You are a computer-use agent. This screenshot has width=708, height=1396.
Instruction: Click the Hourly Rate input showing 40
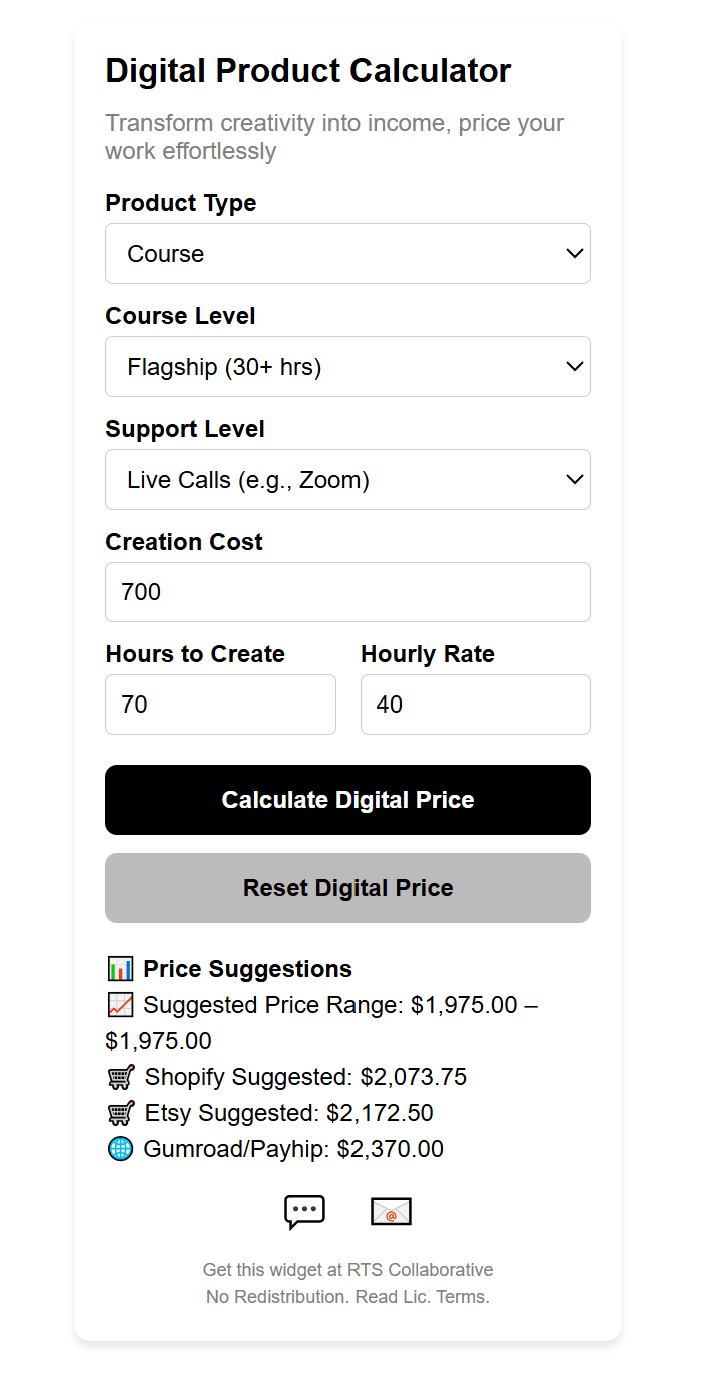point(475,704)
